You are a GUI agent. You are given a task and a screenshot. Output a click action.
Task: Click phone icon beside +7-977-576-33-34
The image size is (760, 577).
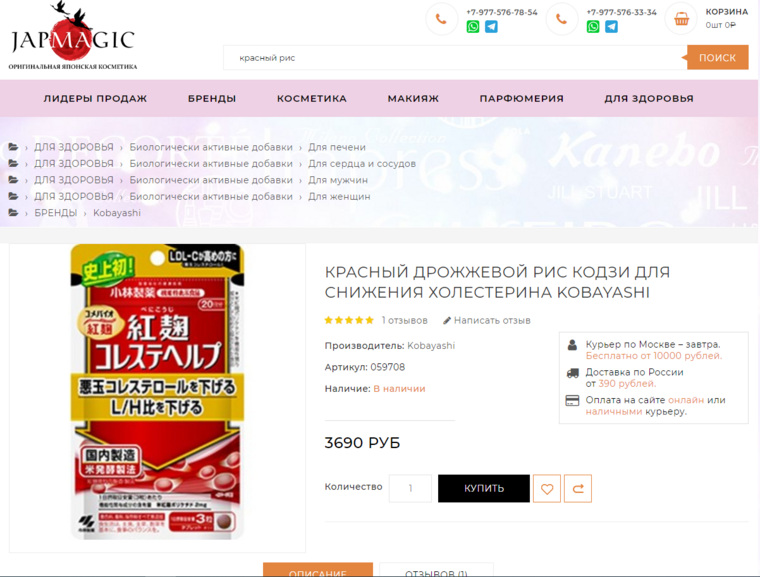[561, 19]
